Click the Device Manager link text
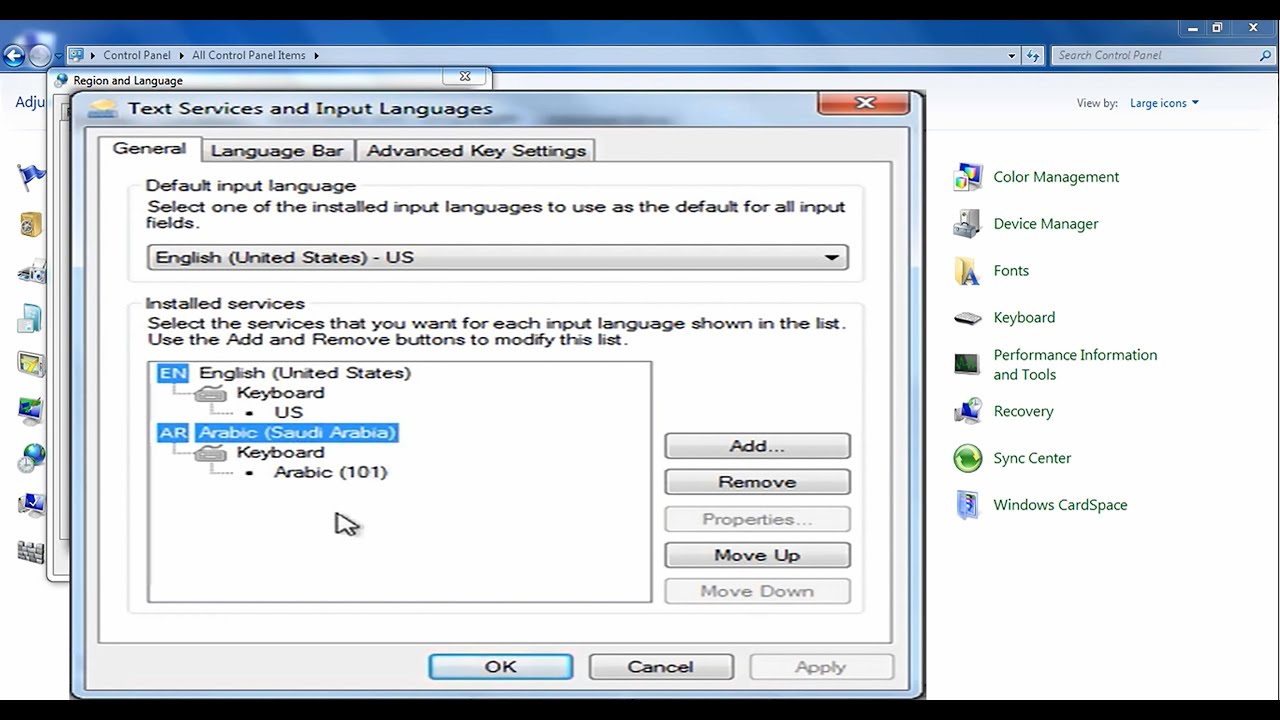This screenshot has width=1280, height=720. 1046,224
